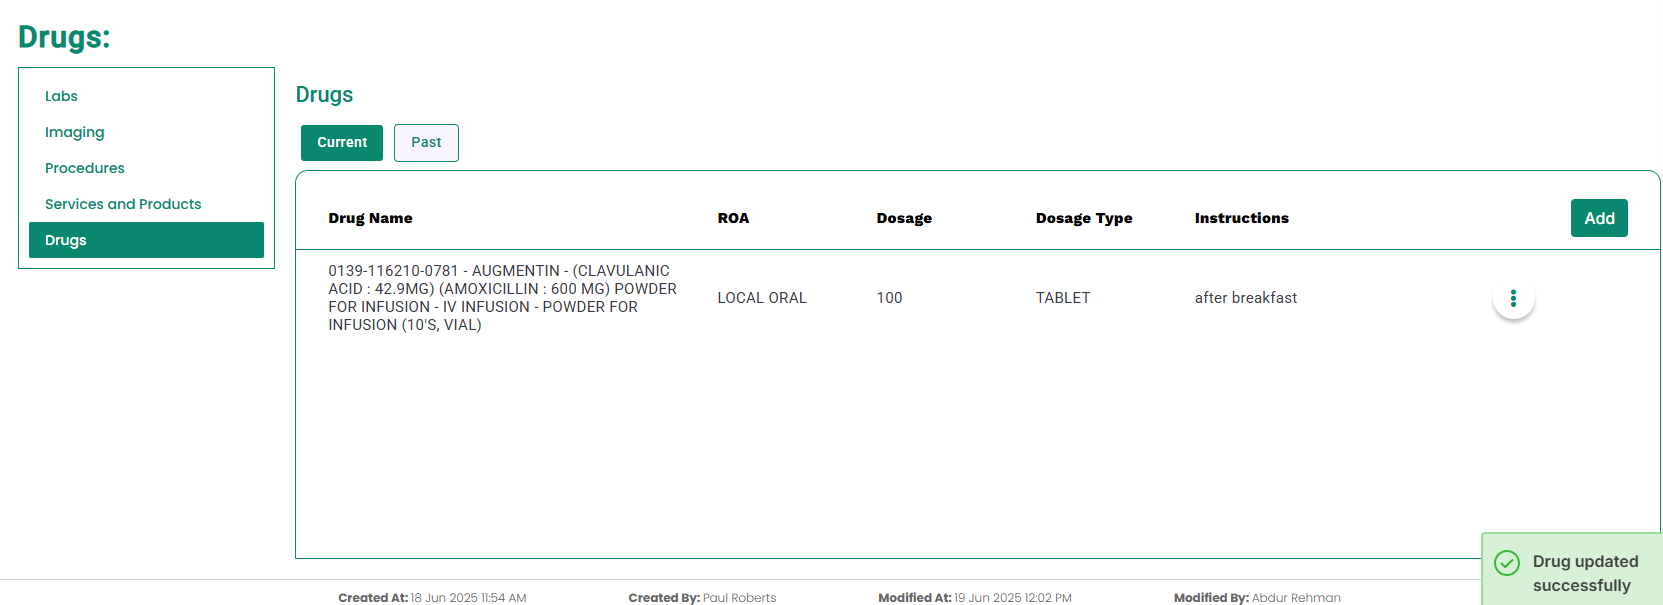The image size is (1663, 605).
Task: Select the Augmentin drug name cell
Action: click(x=503, y=298)
